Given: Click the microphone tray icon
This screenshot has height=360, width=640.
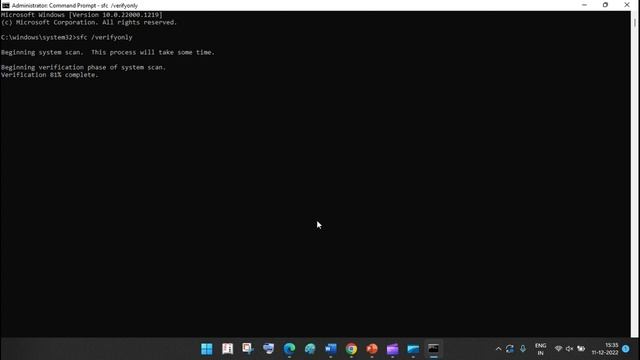Looking at the screenshot, I should (523, 349).
